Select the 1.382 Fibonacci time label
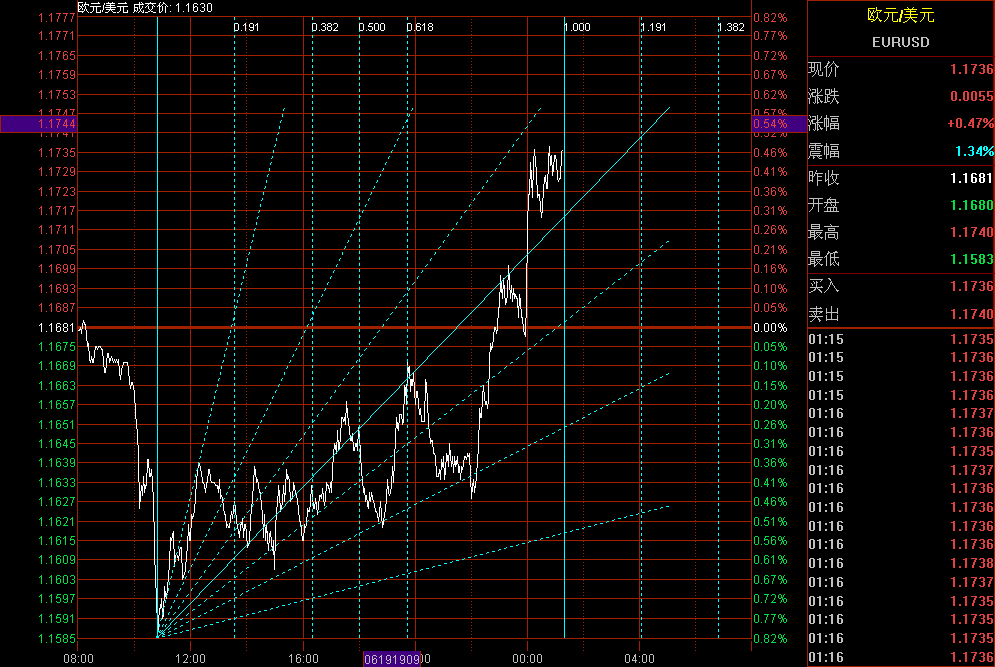This screenshot has height=667, width=995. (x=731, y=27)
